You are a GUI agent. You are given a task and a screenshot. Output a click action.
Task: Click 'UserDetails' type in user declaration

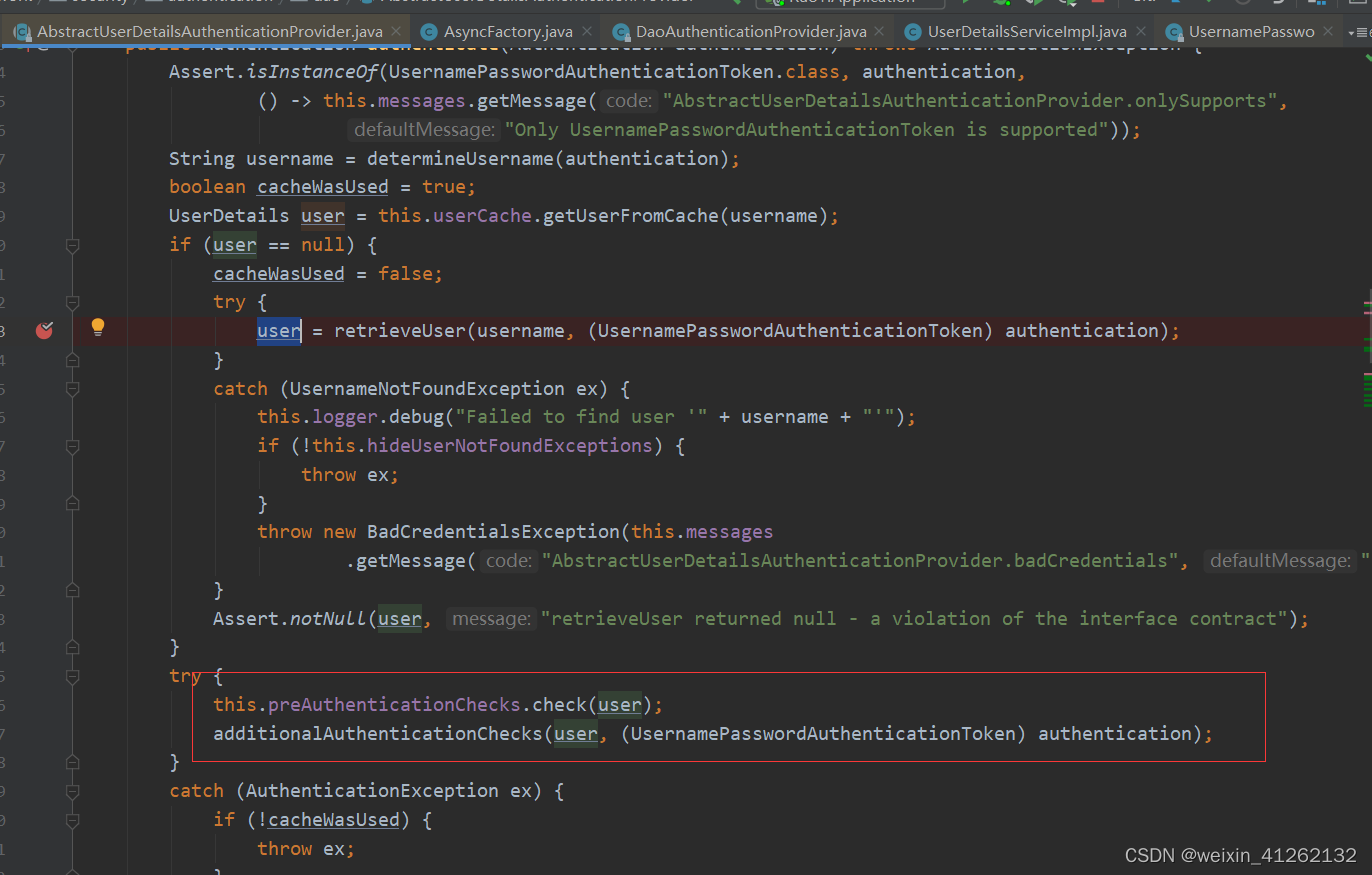point(229,216)
